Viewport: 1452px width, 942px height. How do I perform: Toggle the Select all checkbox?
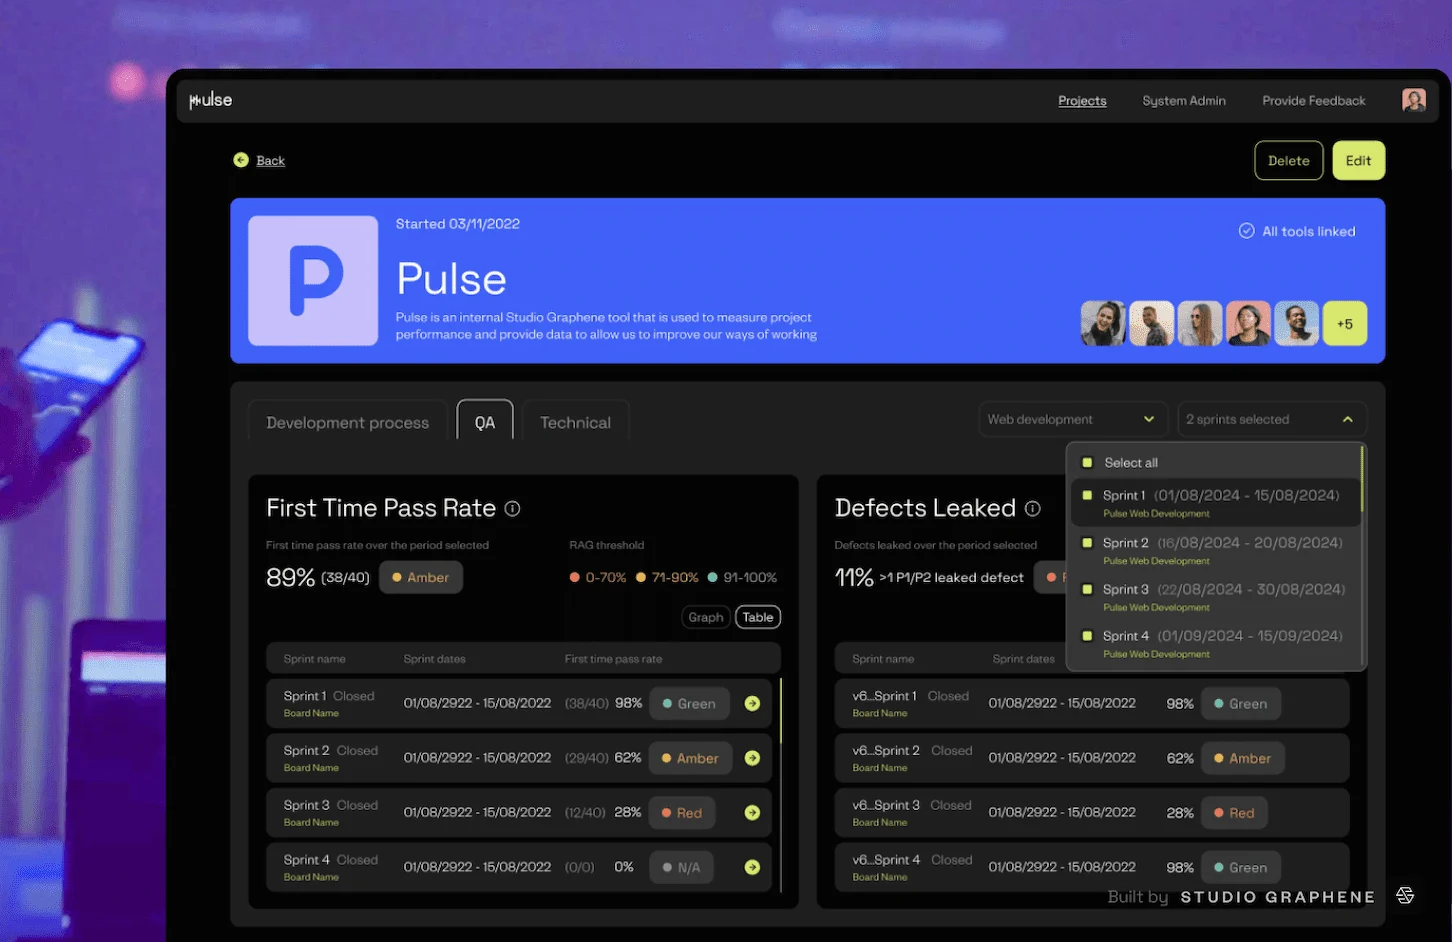[x=1087, y=463]
